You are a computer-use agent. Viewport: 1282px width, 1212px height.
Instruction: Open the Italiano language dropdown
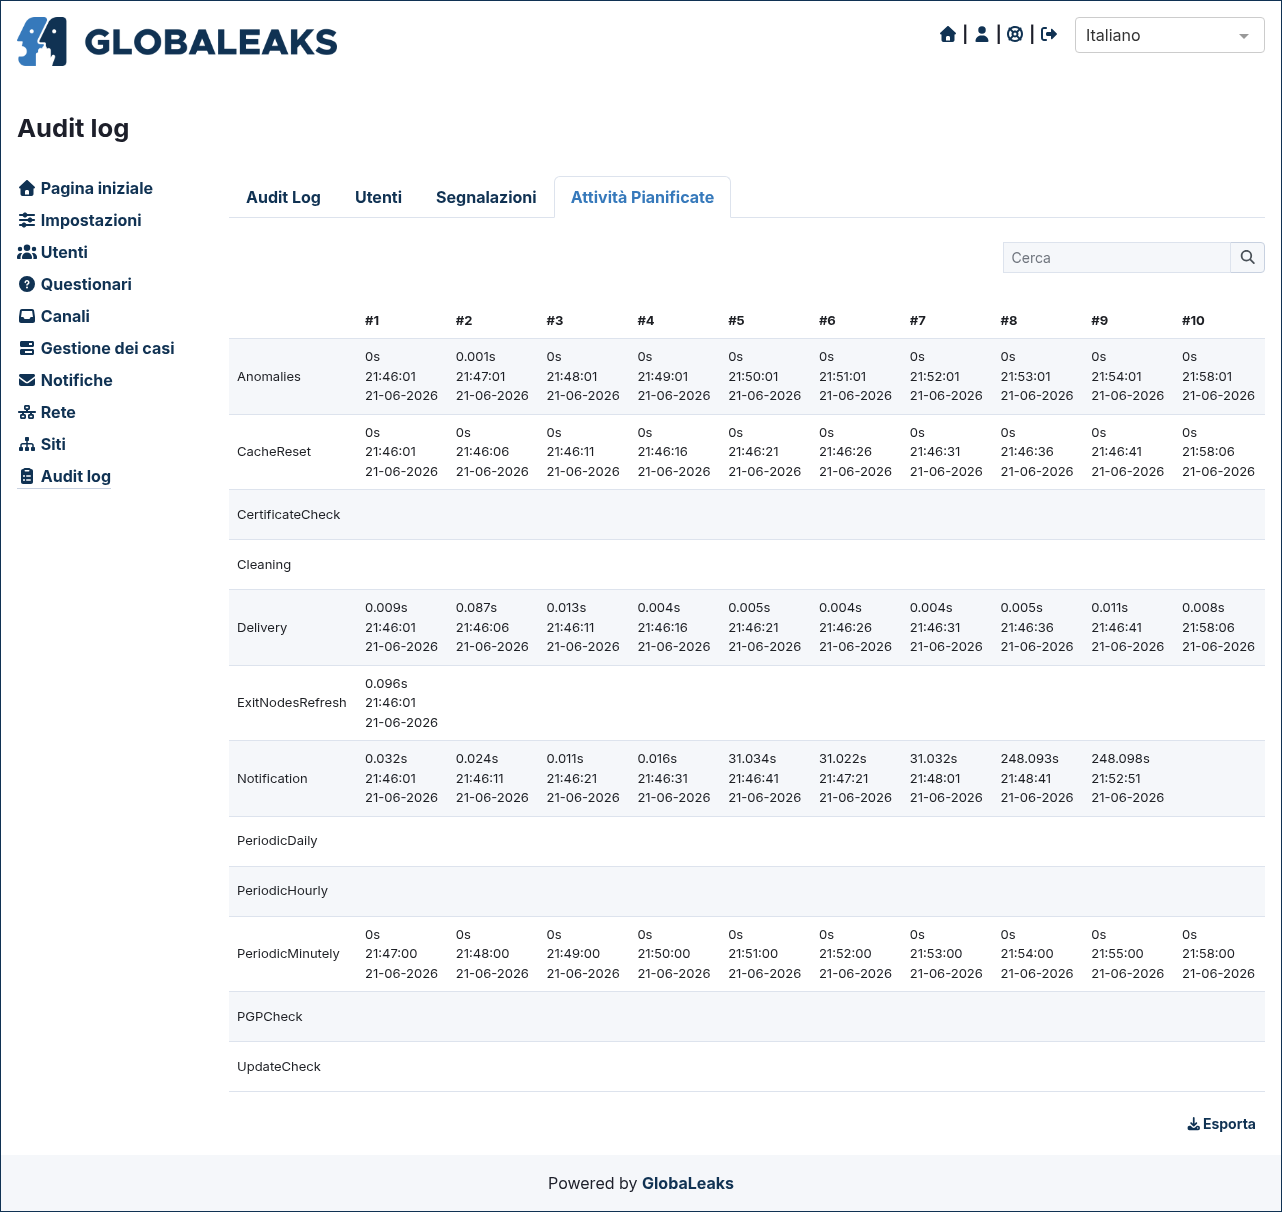coord(1169,35)
